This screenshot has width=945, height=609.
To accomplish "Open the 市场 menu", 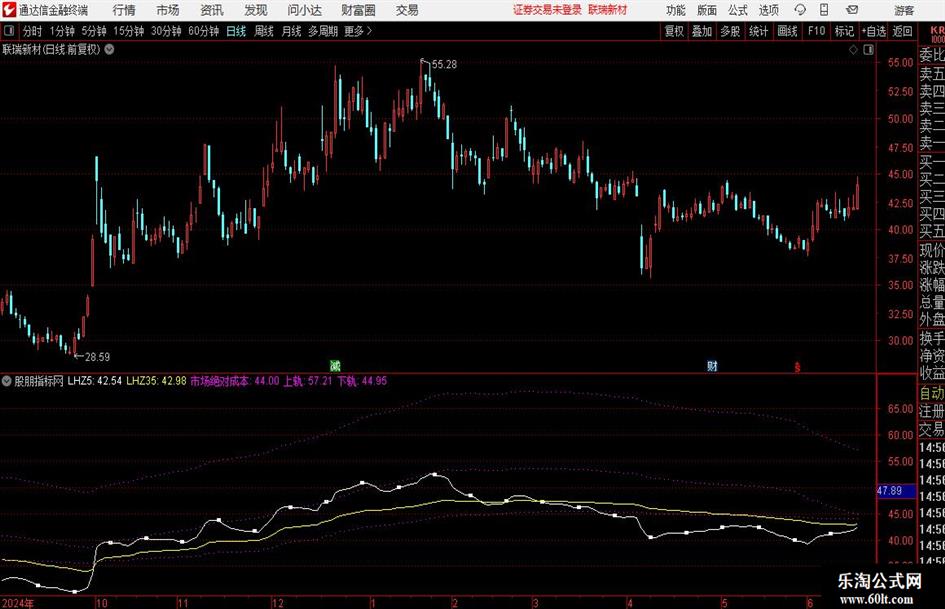I will pos(168,10).
